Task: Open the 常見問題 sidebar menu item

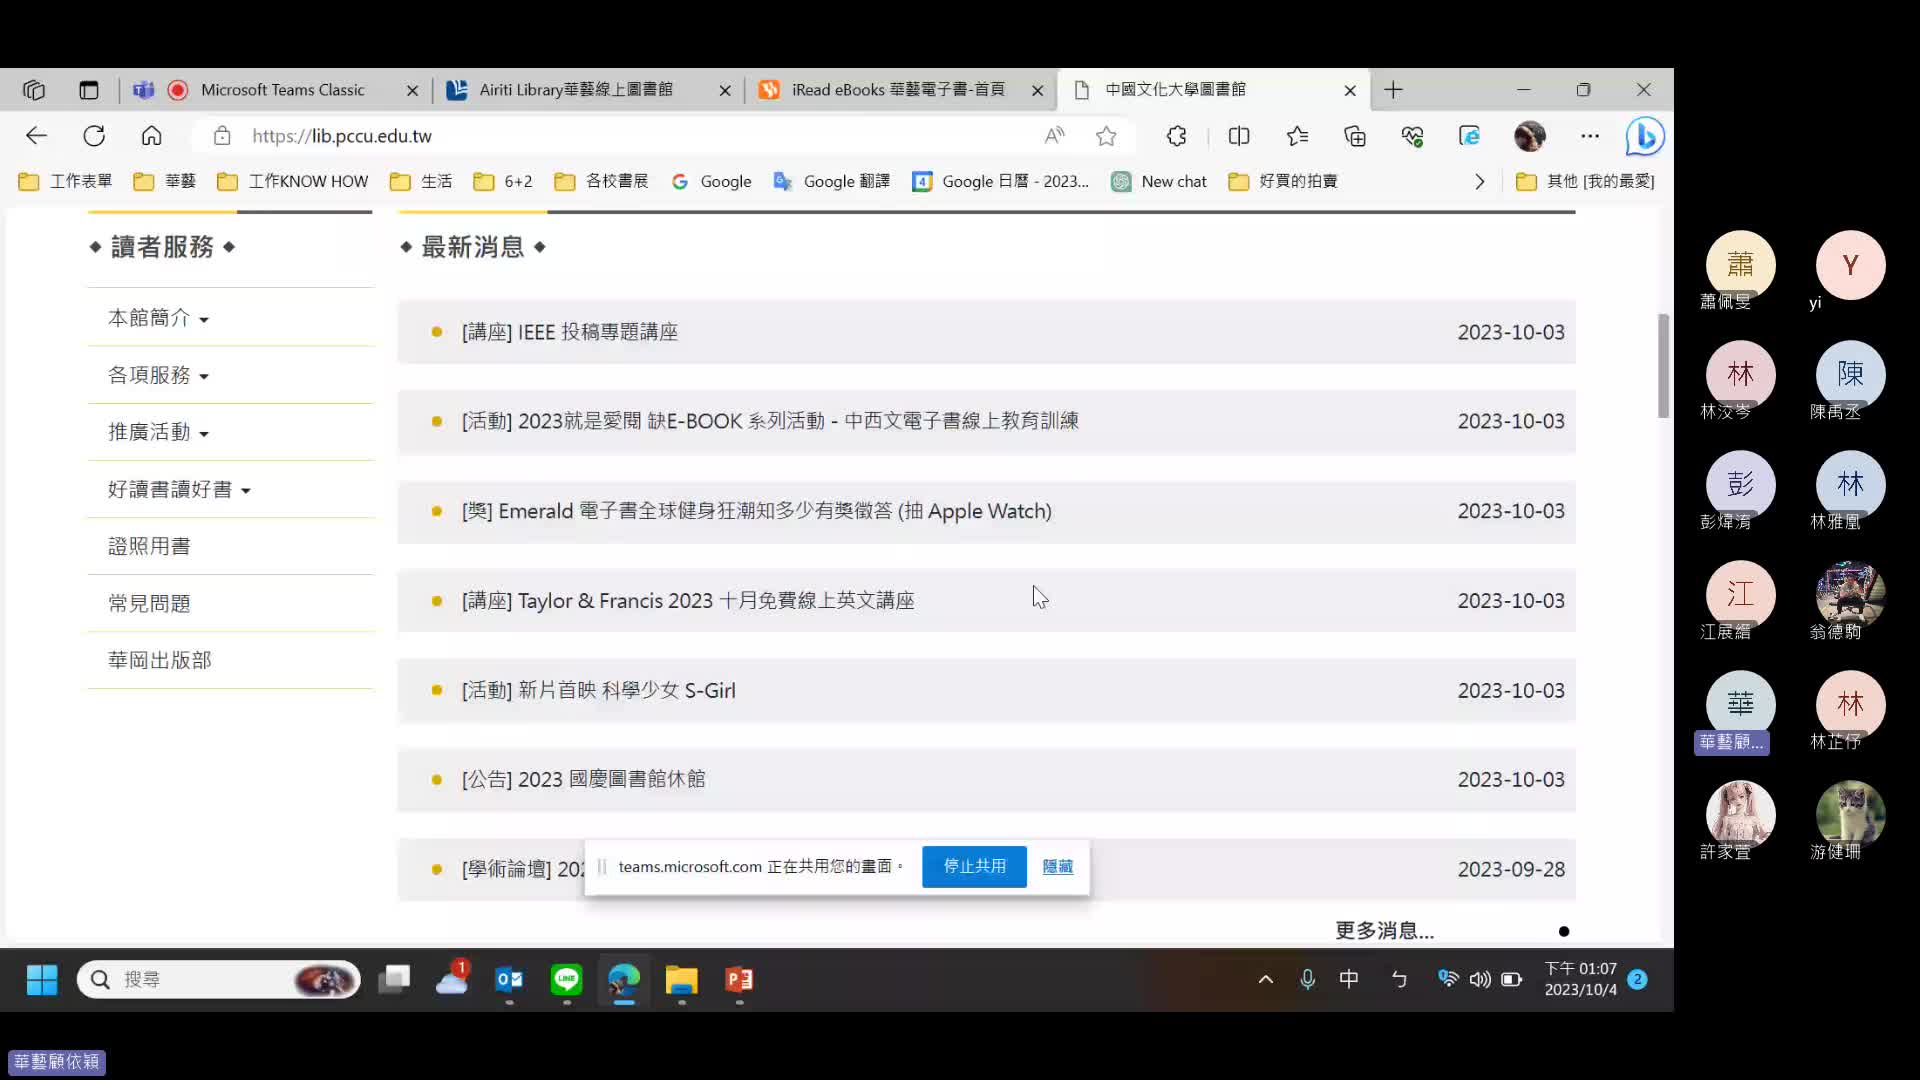Action: click(x=149, y=603)
